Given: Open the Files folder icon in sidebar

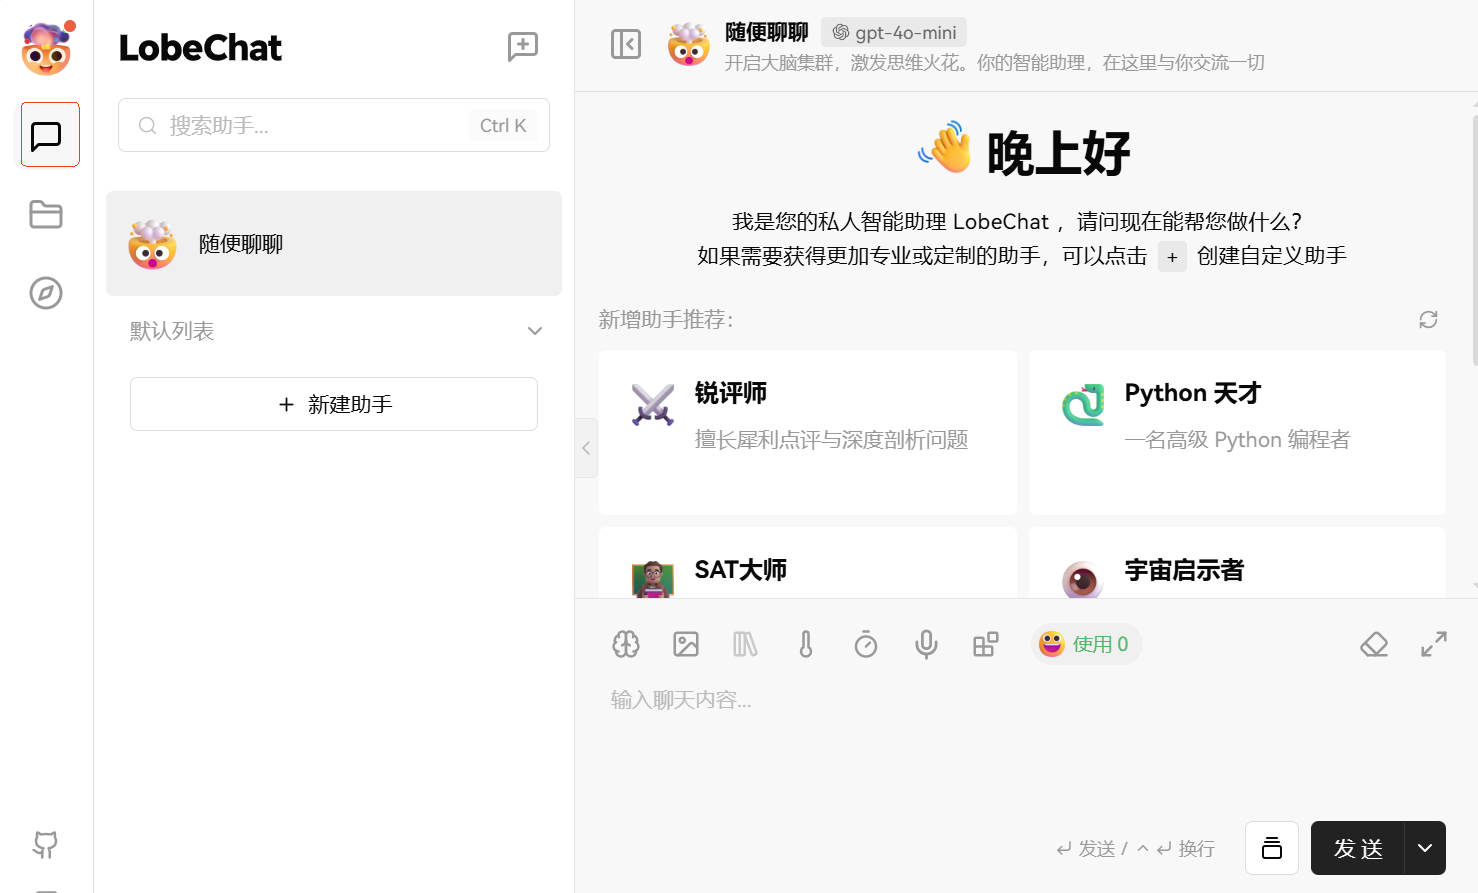Looking at the screenshot, I should click(46, 214).
